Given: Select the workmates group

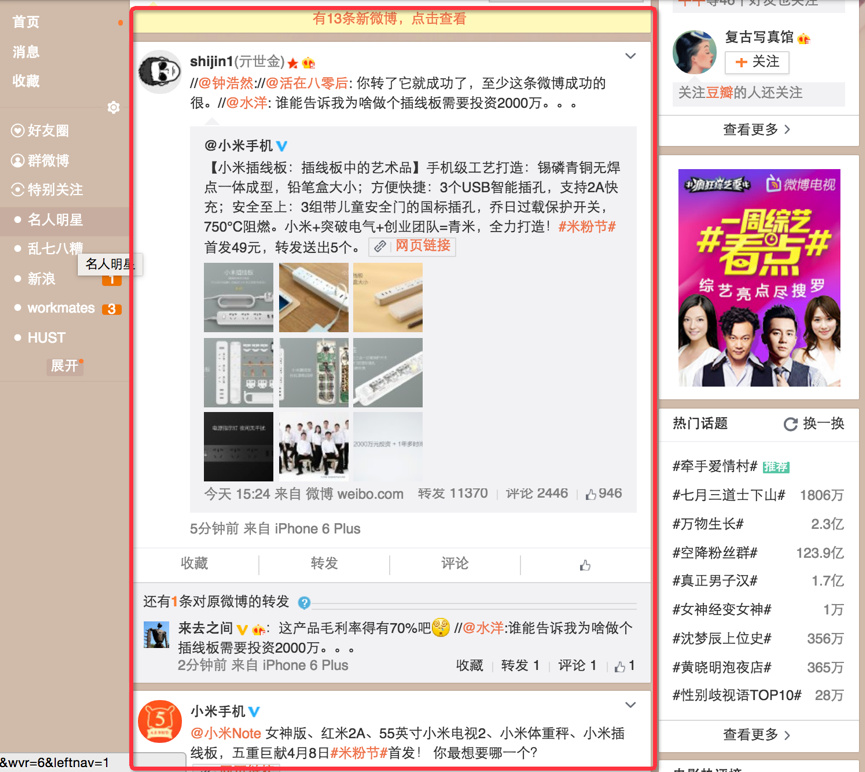Looking at the screenshot, I should click(61, 308).
